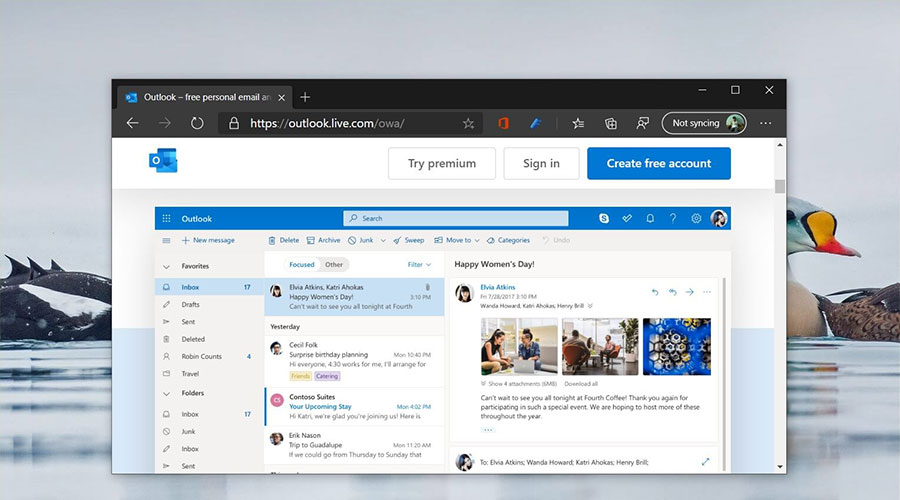Open the Filter dropdown
The width and height of the screenshot is (900, 500).
click(419, 265)
